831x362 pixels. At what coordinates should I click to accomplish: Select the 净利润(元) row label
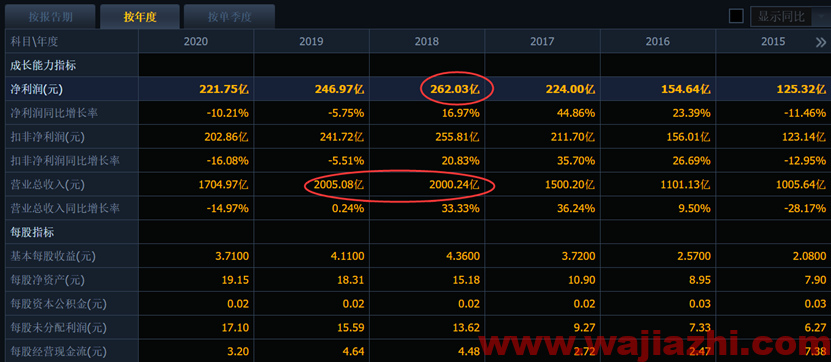click(x=37, y=90)
